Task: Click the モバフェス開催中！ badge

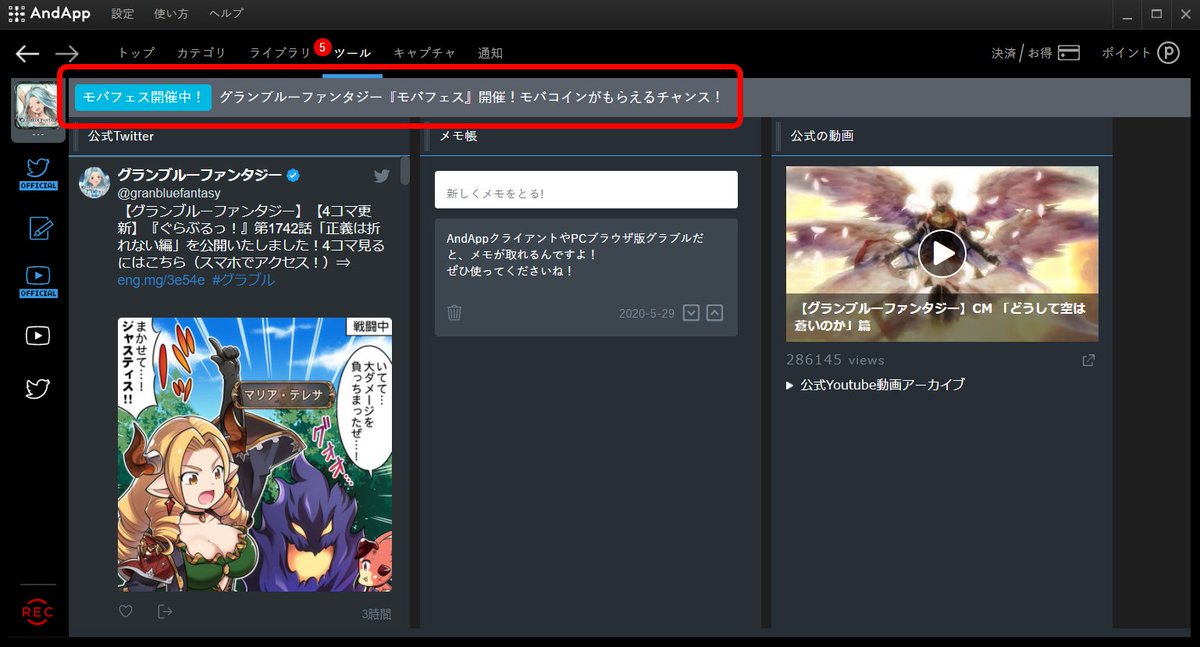Action: (143, 97)
